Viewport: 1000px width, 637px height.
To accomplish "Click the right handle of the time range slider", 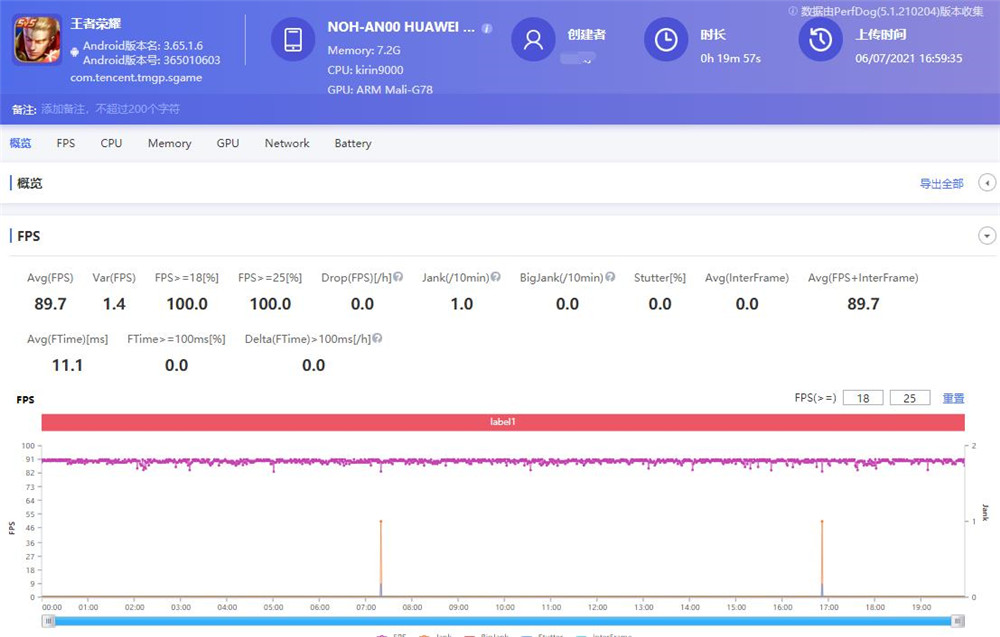I will coord(957,620).
